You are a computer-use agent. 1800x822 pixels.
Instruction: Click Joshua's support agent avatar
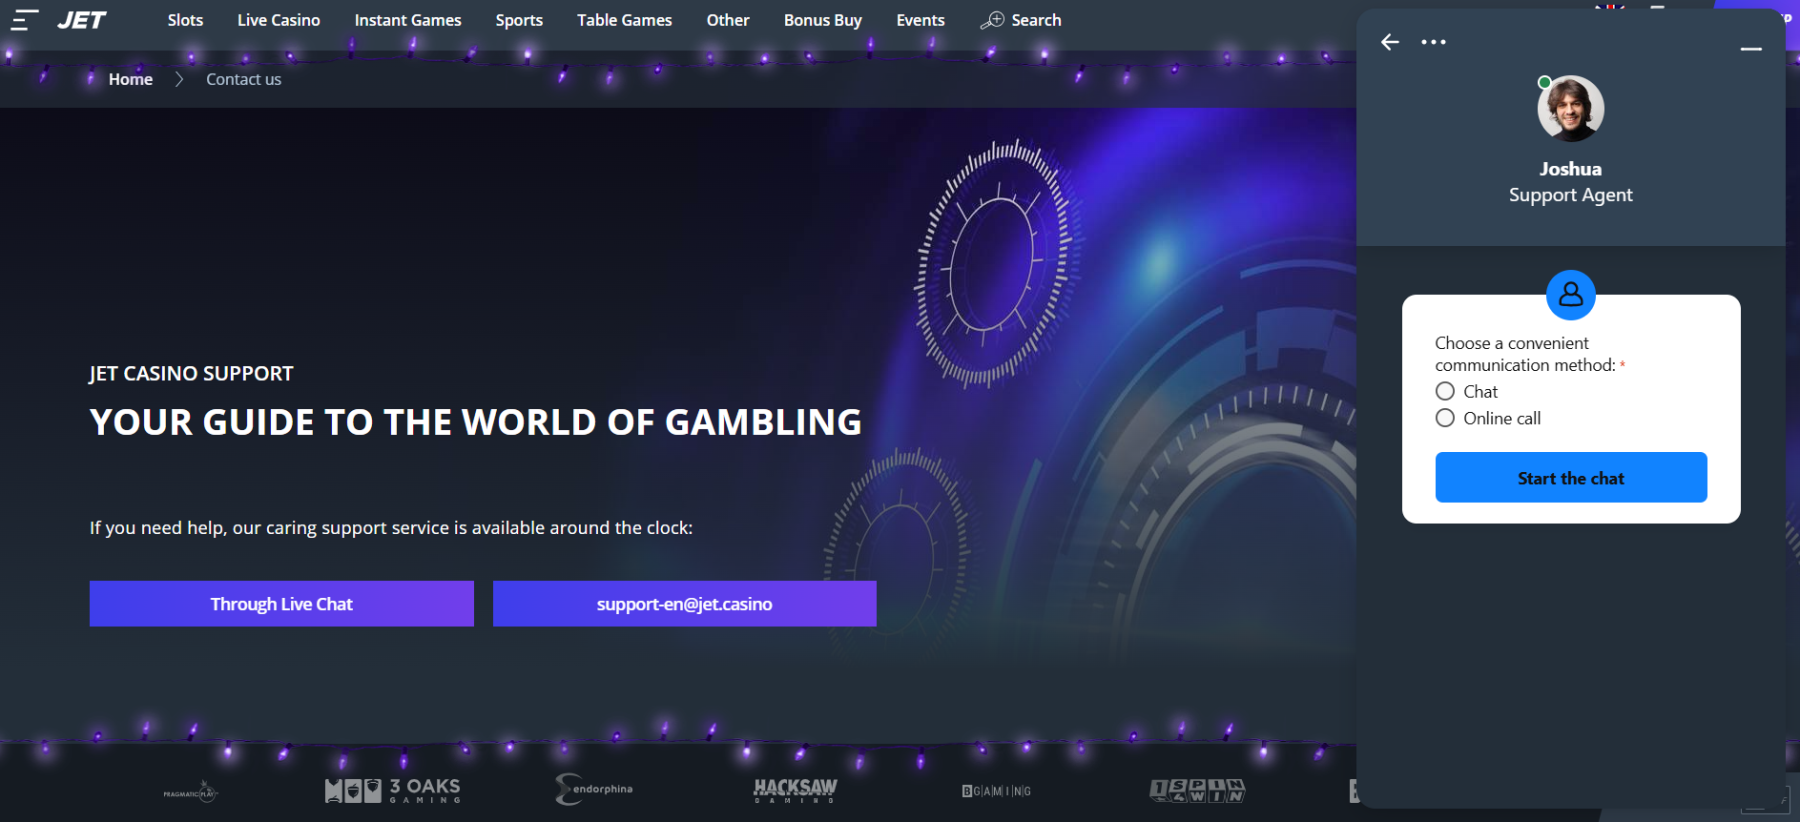(x=1570, y=108)
